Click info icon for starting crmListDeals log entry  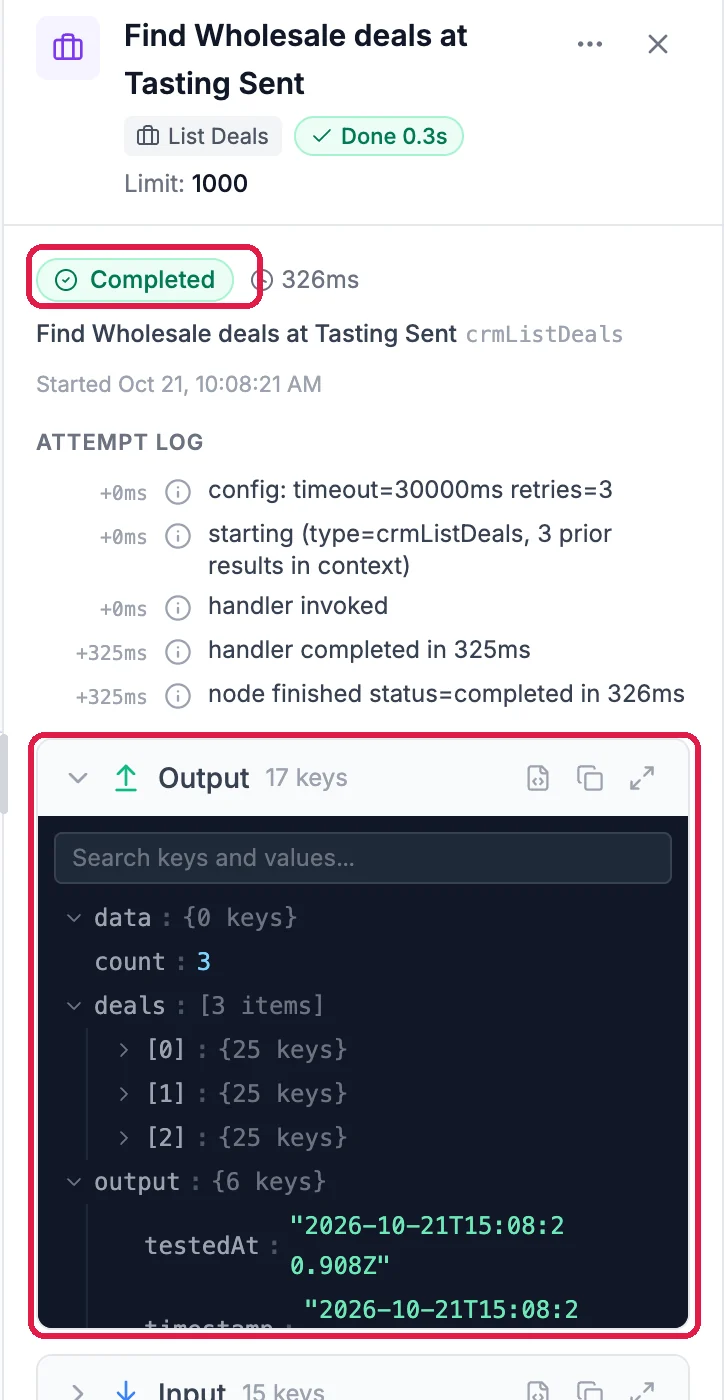178,537
